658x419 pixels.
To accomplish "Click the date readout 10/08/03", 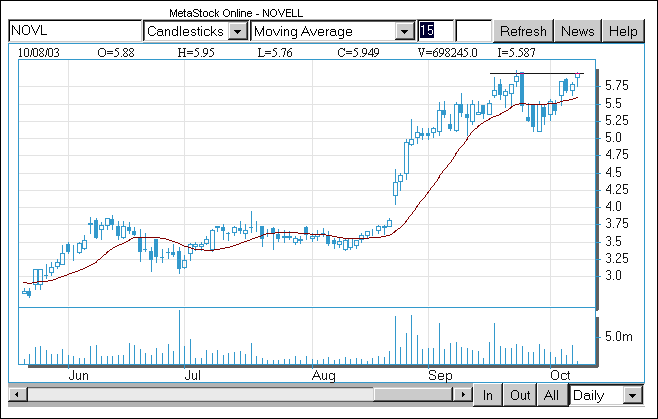I will pyautogui.click(x=39, y=52).
